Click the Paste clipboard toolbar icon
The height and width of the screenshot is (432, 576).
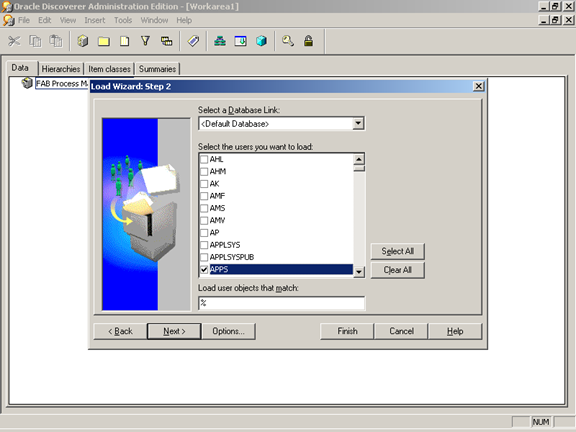(56, 41)
